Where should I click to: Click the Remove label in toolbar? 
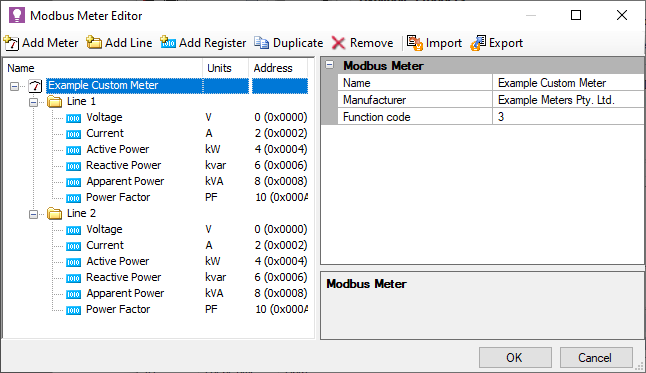click(372, 43)
